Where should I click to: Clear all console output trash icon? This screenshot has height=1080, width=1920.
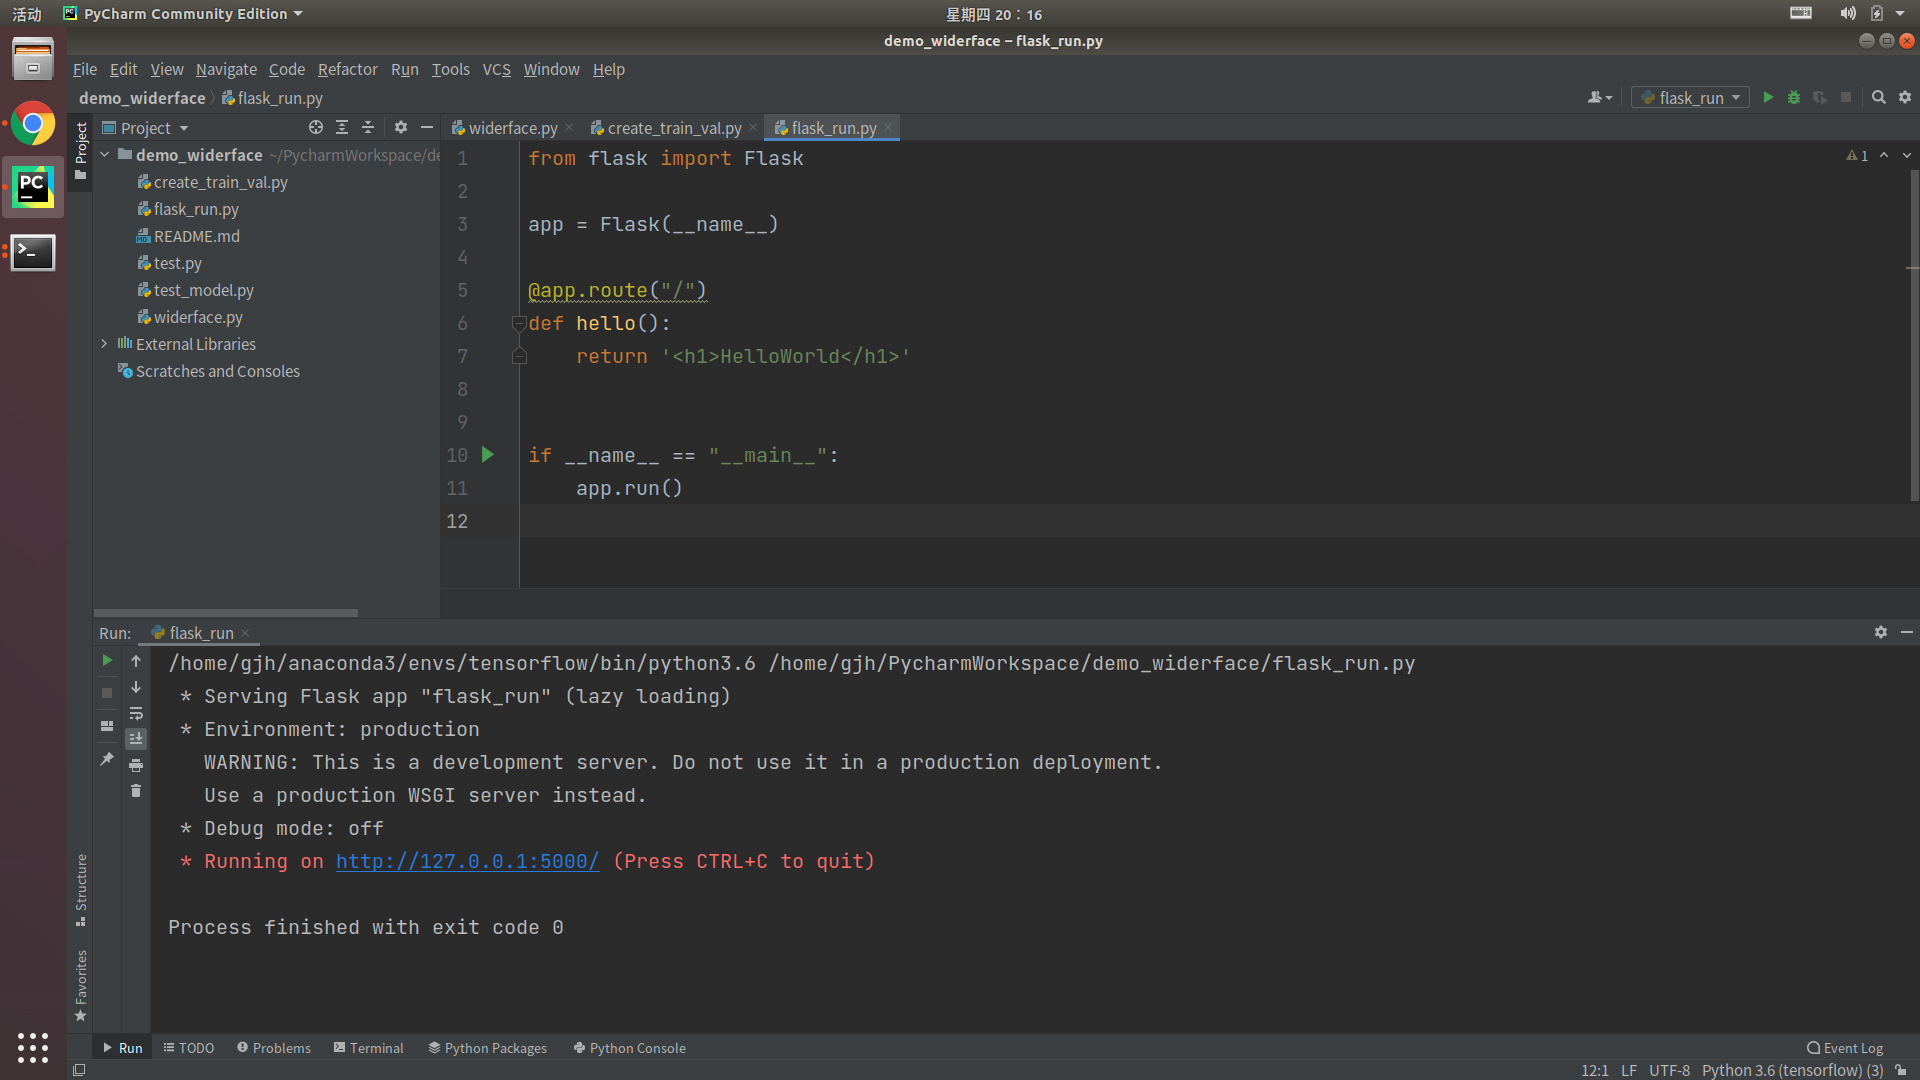click(x=136, y=791)
